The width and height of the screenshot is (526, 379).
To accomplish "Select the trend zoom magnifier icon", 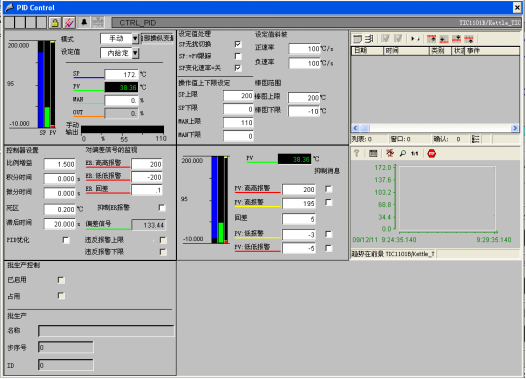I will 403,153.
